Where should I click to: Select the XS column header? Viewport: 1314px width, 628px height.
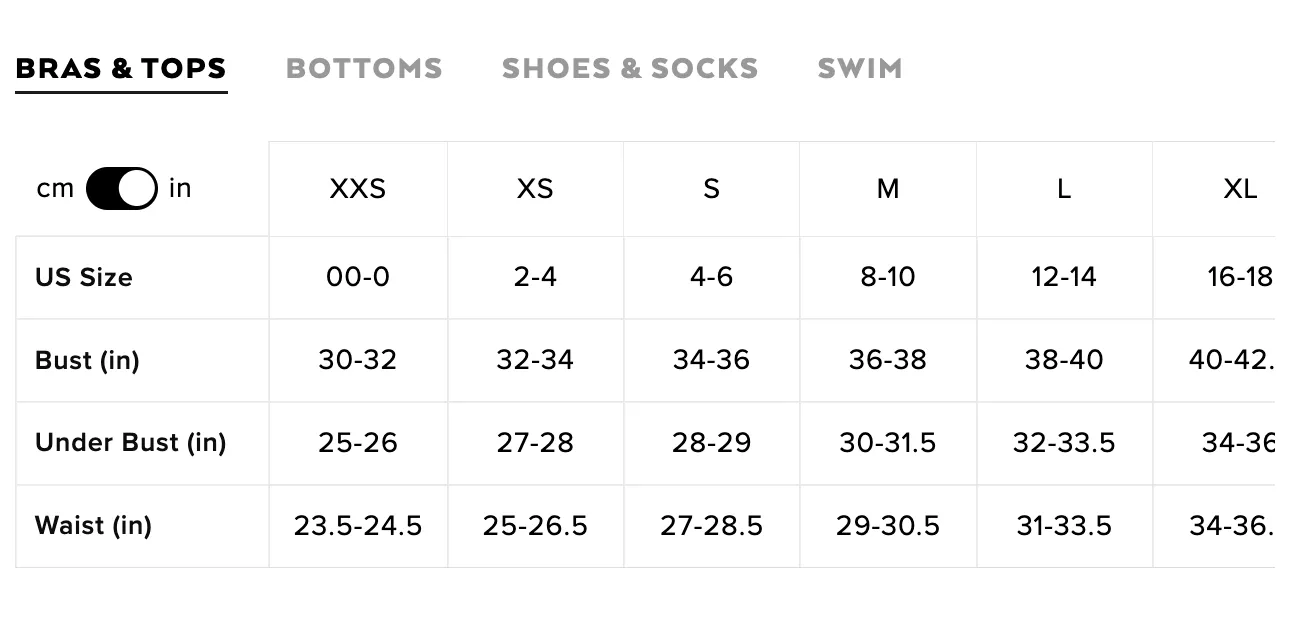[535, 188]
